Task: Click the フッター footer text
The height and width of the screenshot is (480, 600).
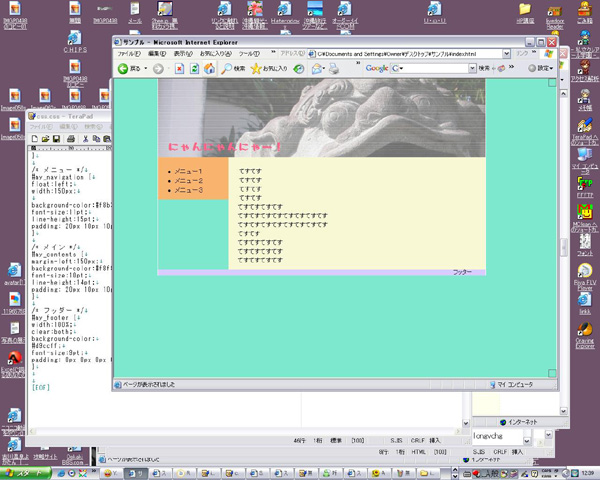Action: coord(462,272)
